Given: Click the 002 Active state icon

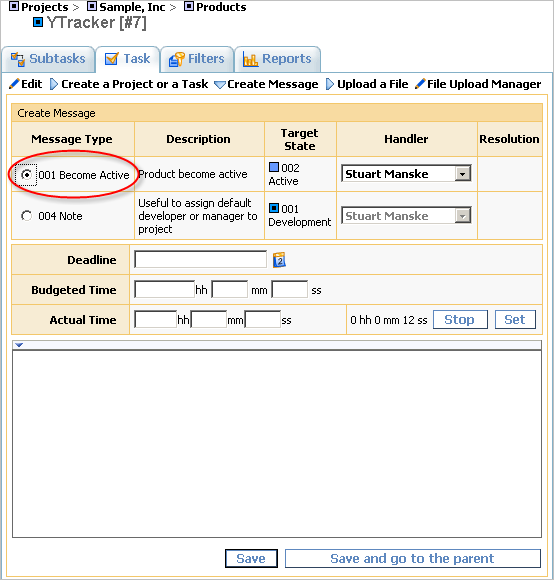Looking at the screenshot, I should [274, 167].
